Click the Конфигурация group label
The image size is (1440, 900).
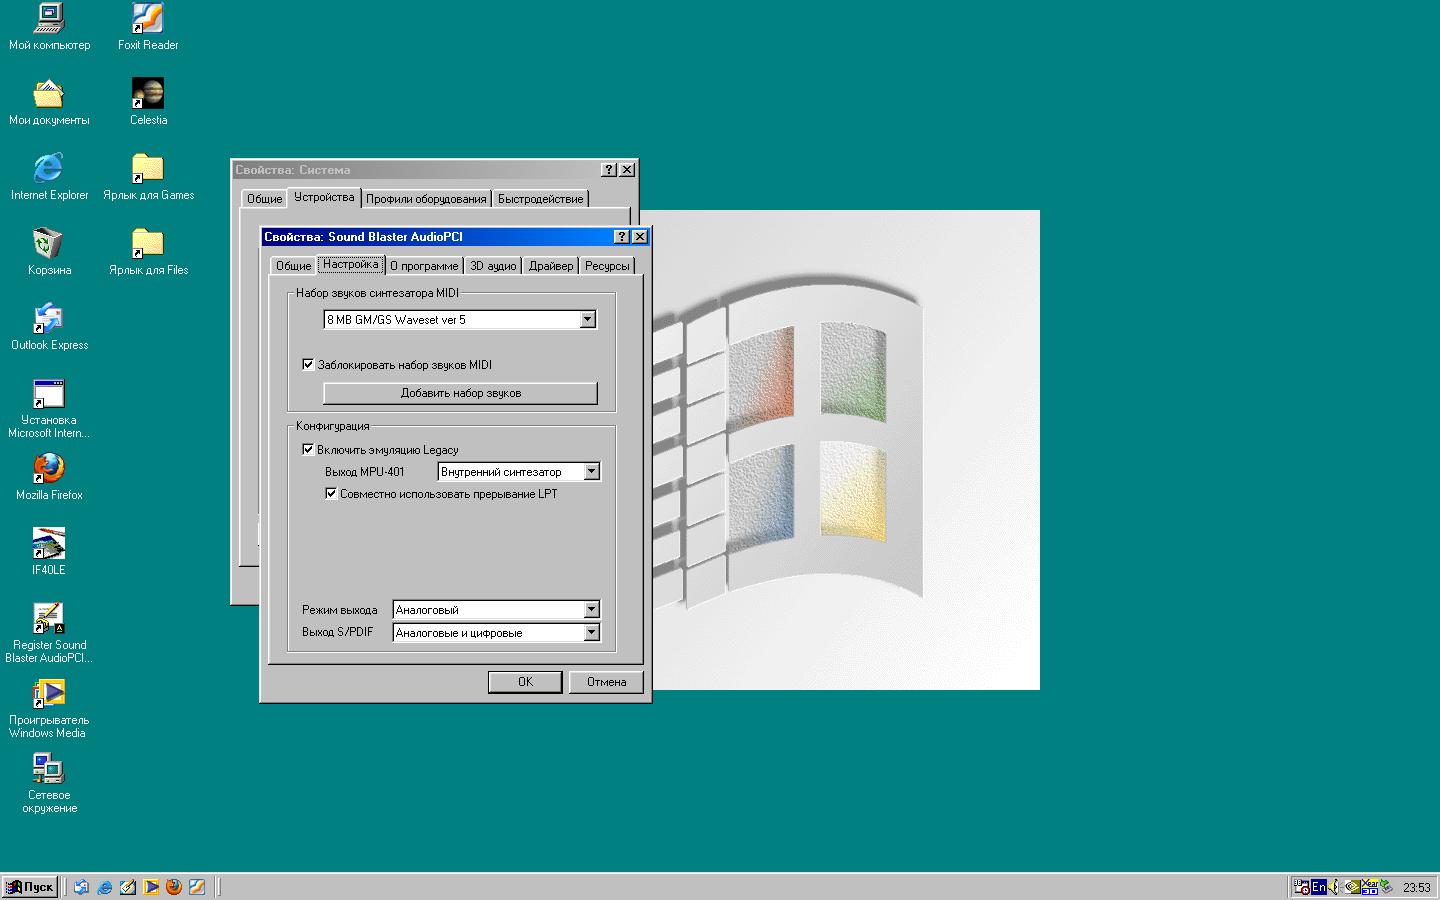click(x=333, y=426)
